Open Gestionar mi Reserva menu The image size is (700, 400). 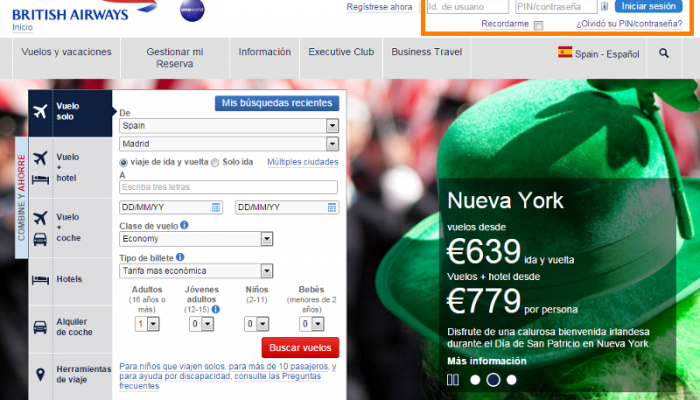point(175,58)
